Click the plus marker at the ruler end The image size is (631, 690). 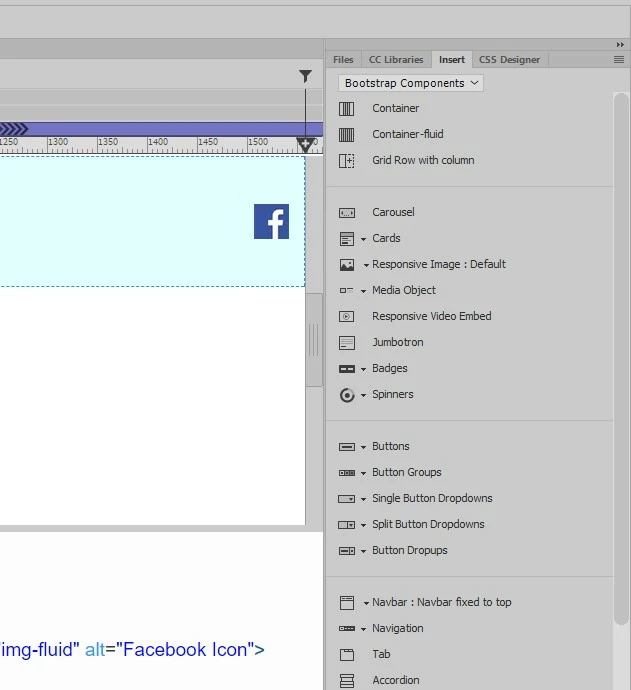(305, 144)
